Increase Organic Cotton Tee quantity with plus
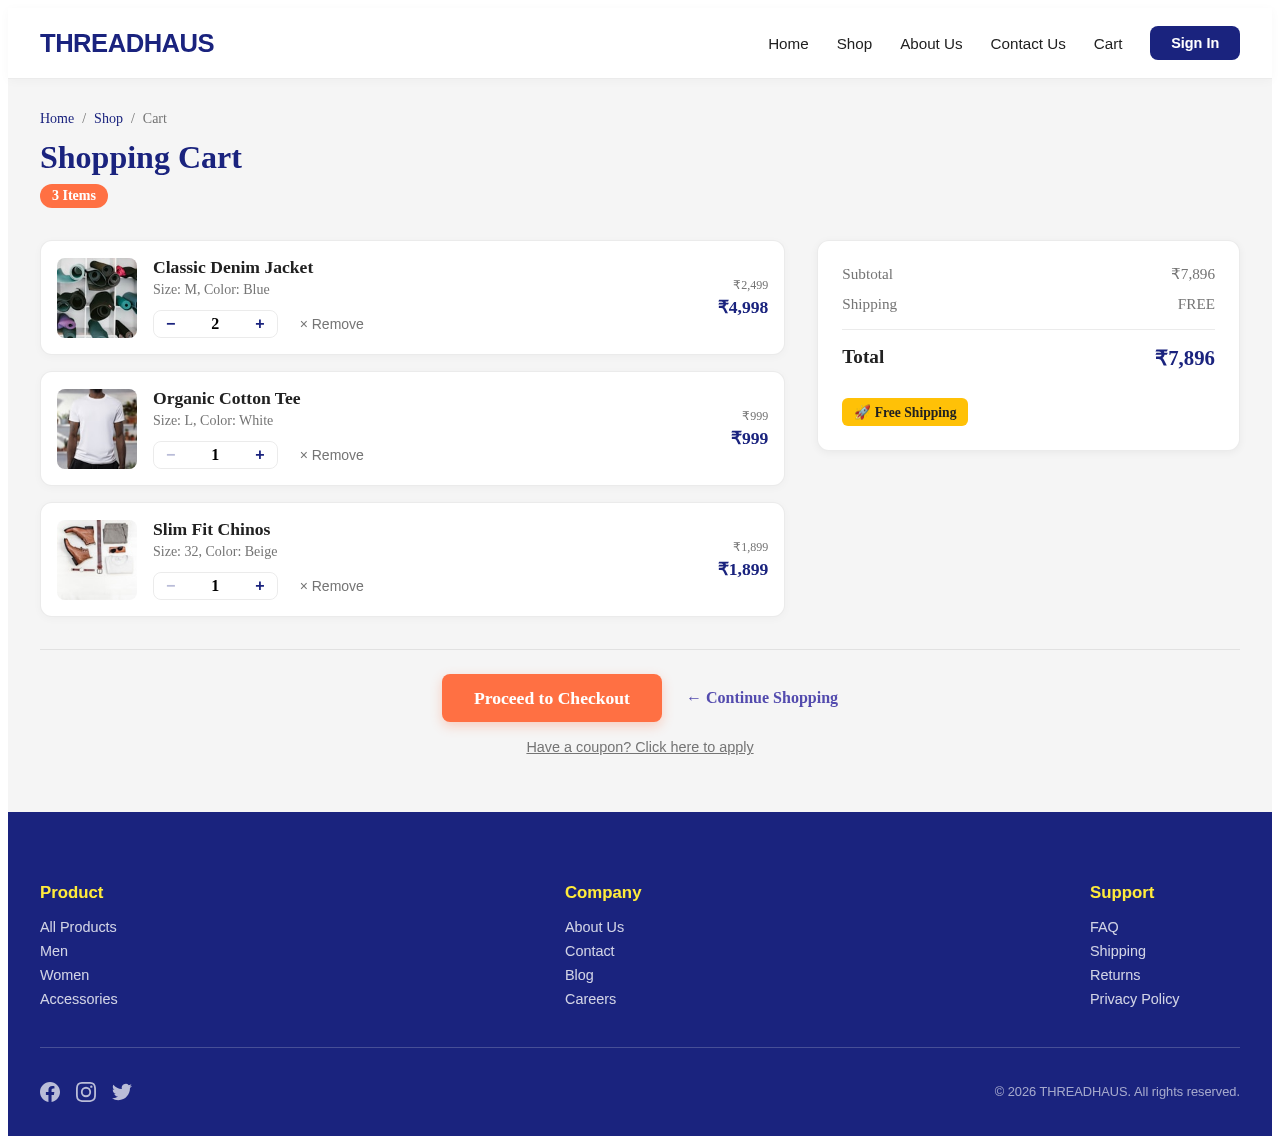This screenshot has height=1144, width=1280. pos(260,455)
